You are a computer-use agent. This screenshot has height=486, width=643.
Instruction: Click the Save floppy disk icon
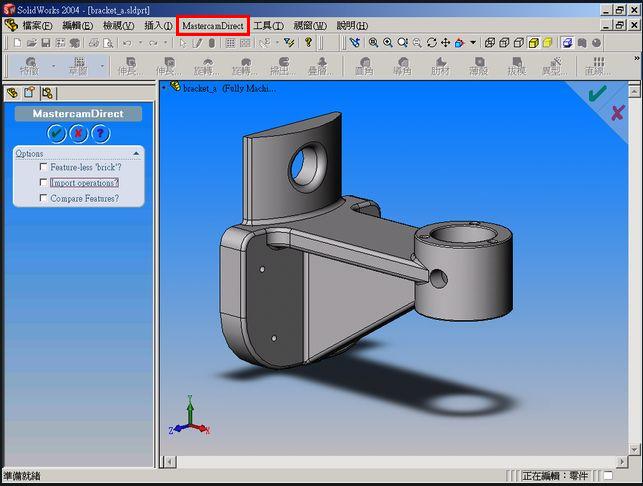(46, 43)
